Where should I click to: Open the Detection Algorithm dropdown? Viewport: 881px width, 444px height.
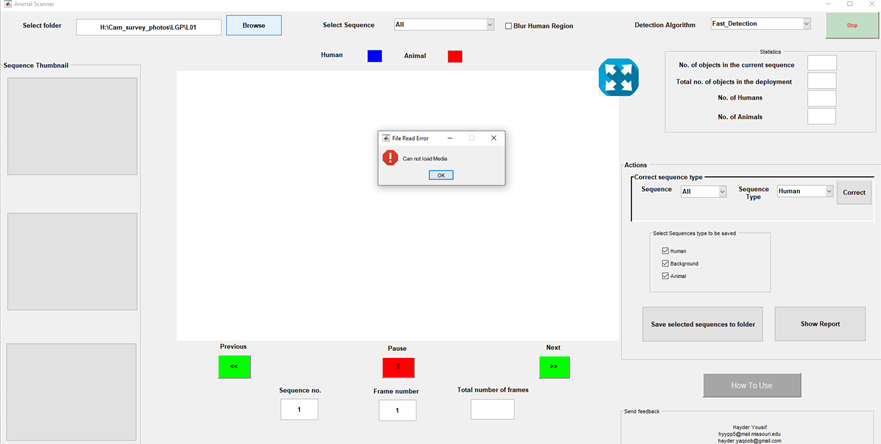click(x=761, y=24)
